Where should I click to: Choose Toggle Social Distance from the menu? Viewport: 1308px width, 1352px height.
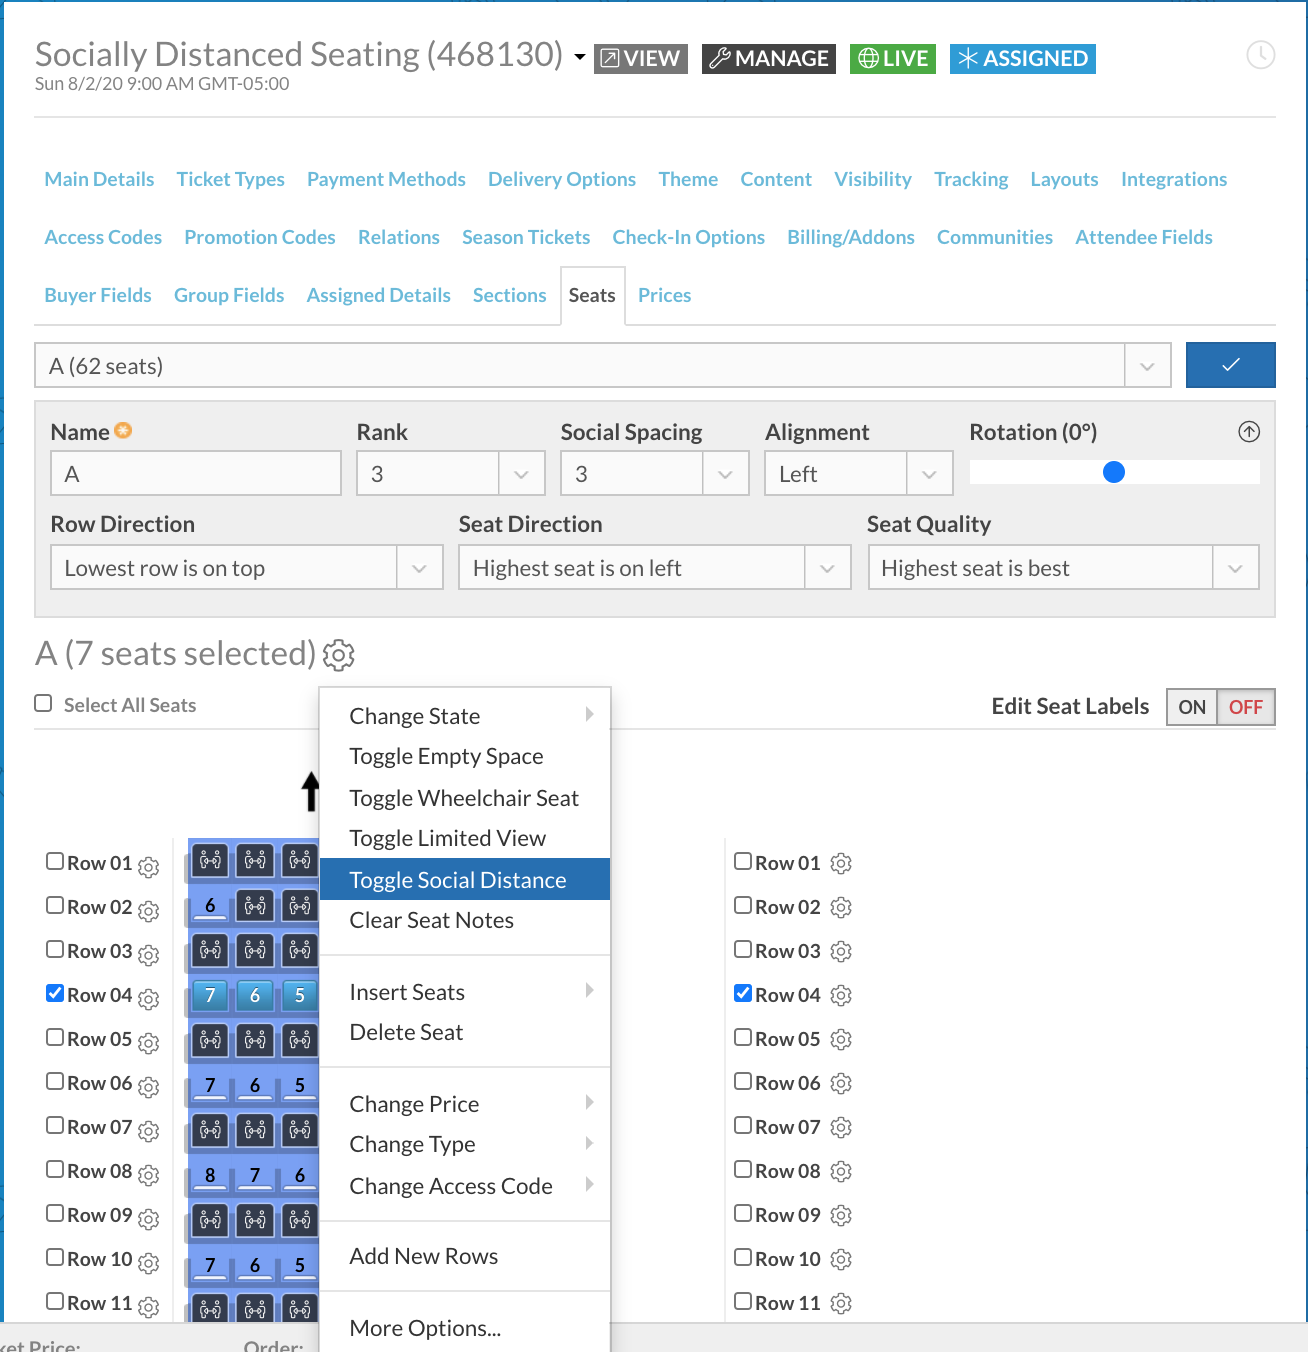tap(457, 880)
